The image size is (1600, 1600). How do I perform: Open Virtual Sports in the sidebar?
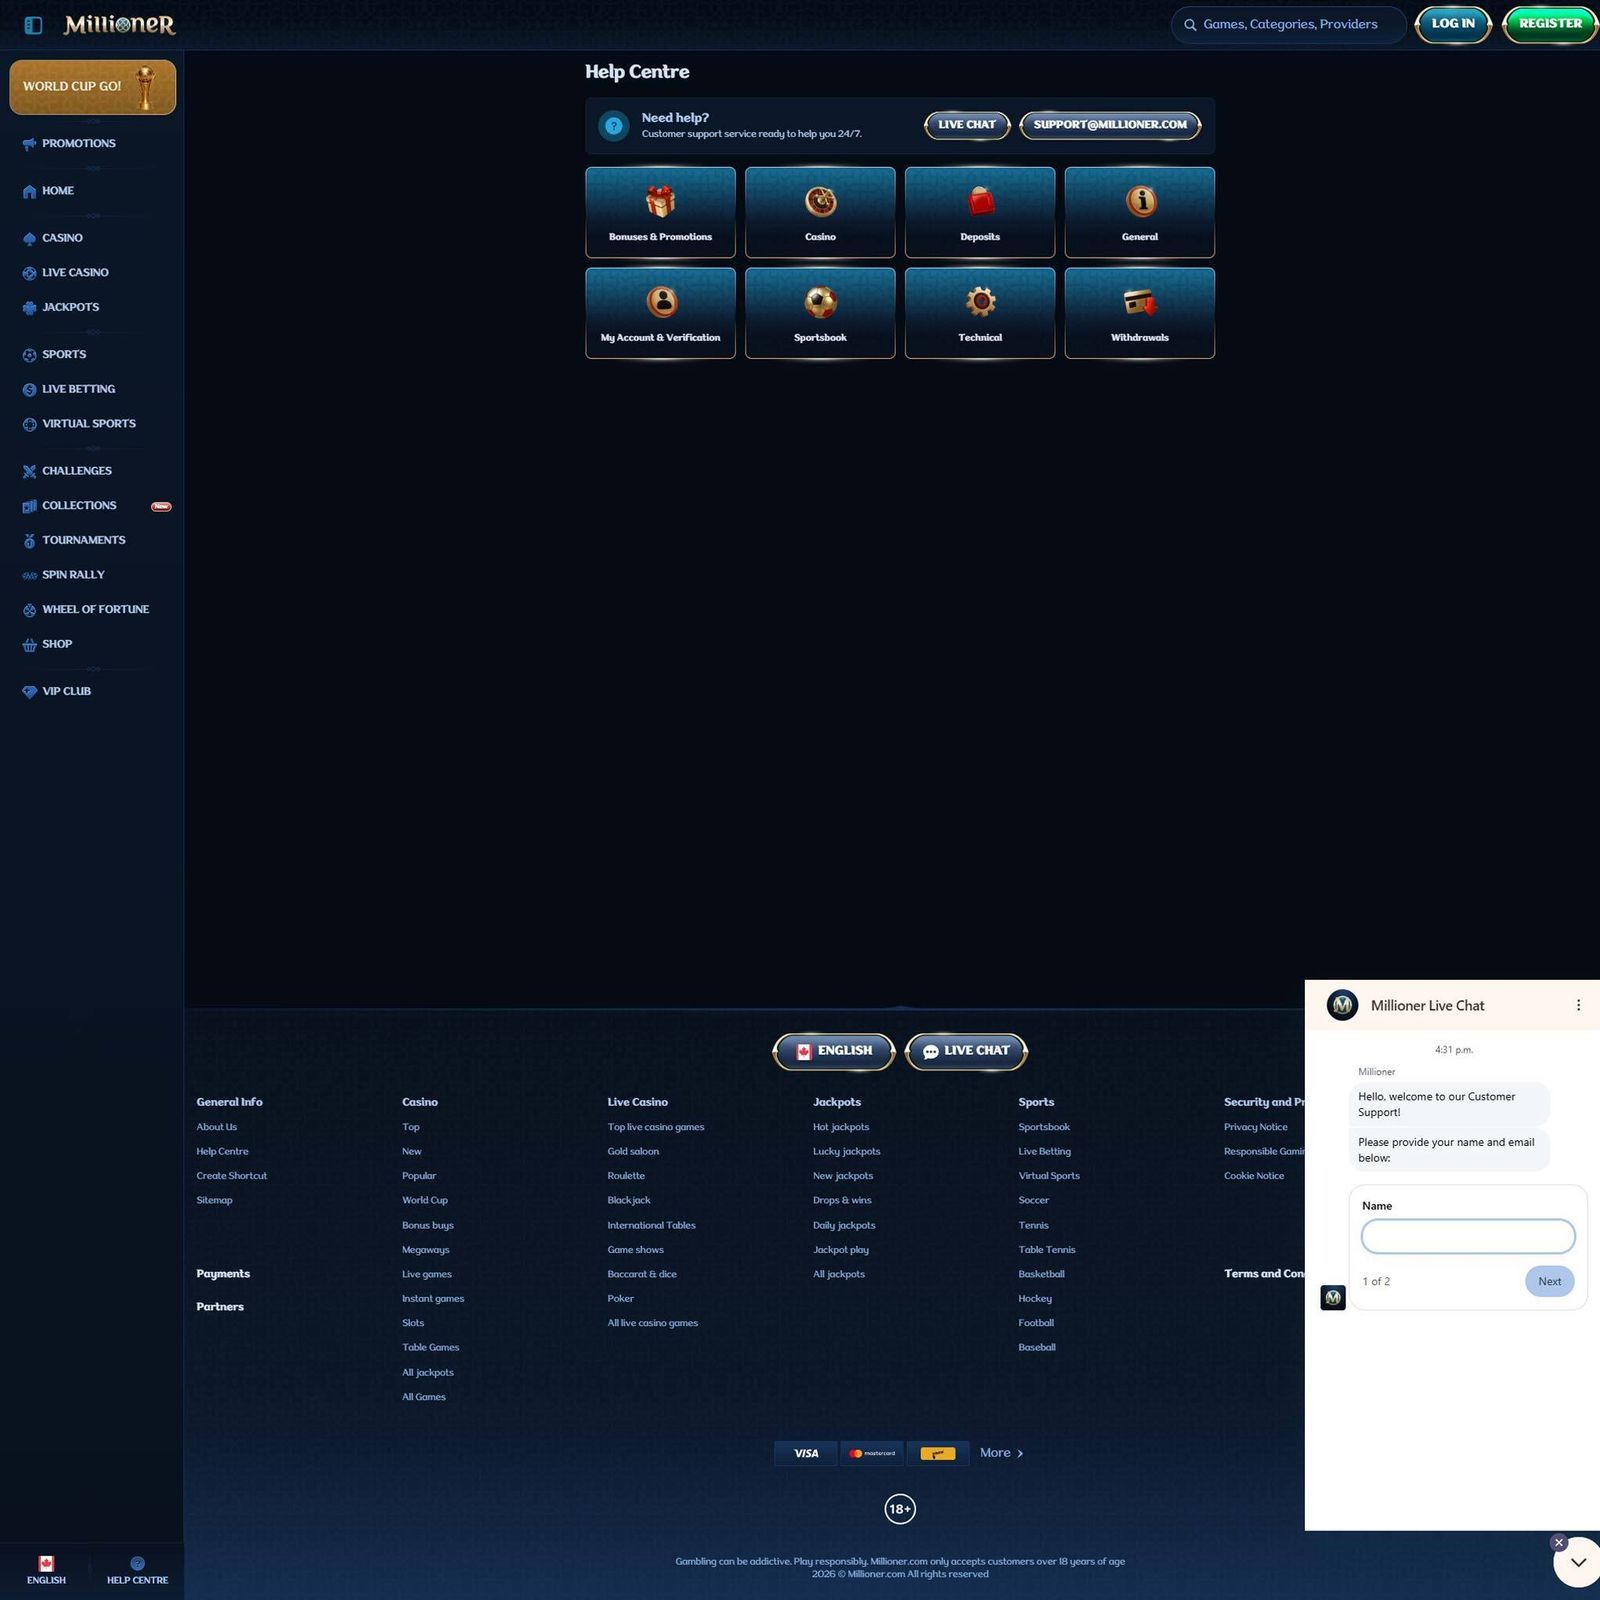coord(89,424)
